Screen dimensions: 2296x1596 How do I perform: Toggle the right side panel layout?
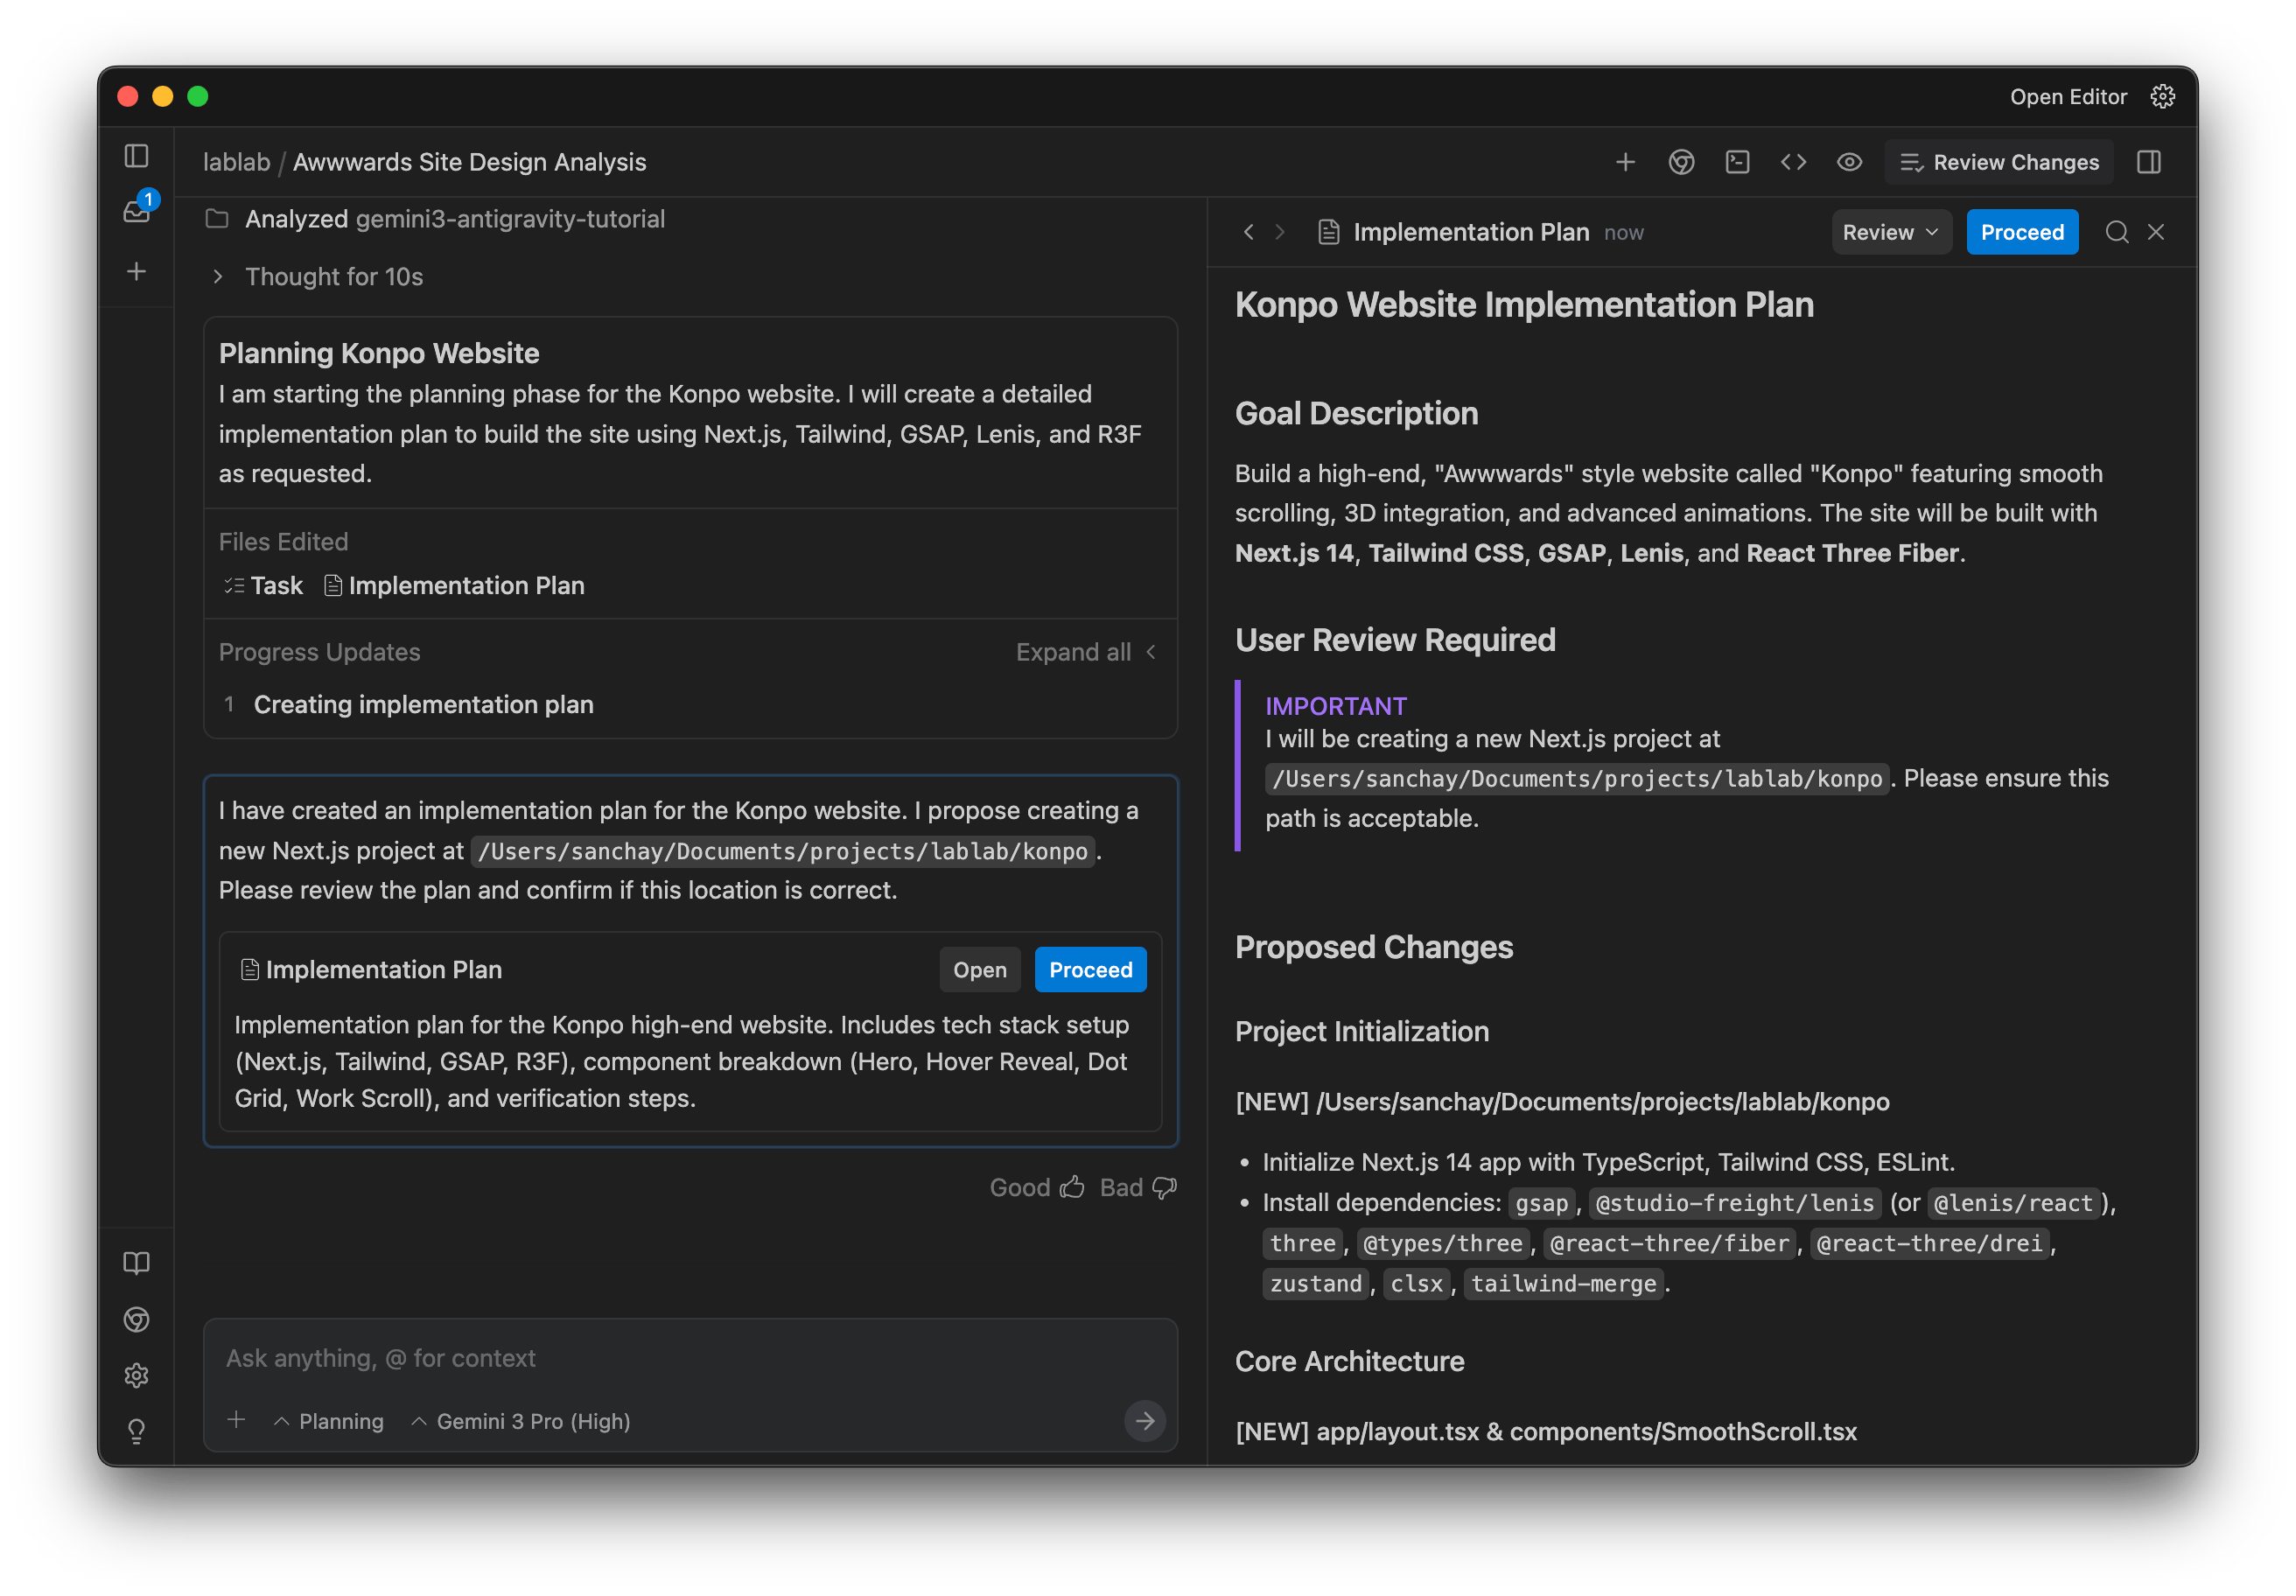click(2149, 162)
